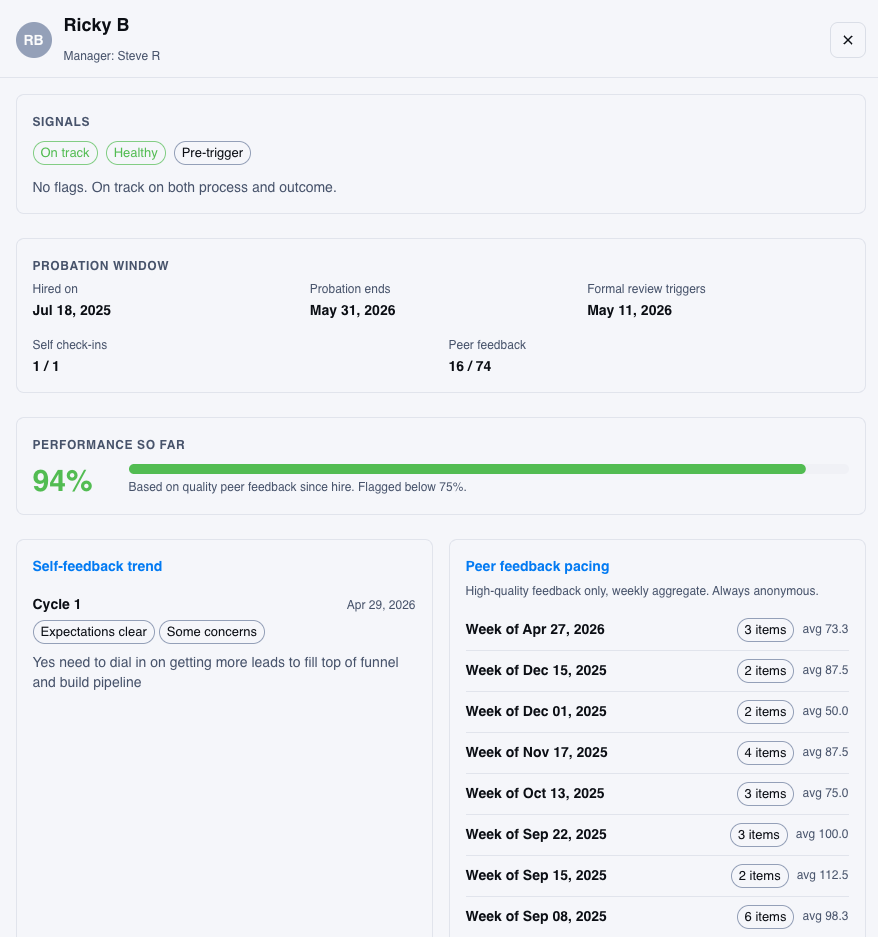Click the 3 items badge for Apr 27 week
The width and height of the screenshot is (878, 937).
[x=765, y=630]
